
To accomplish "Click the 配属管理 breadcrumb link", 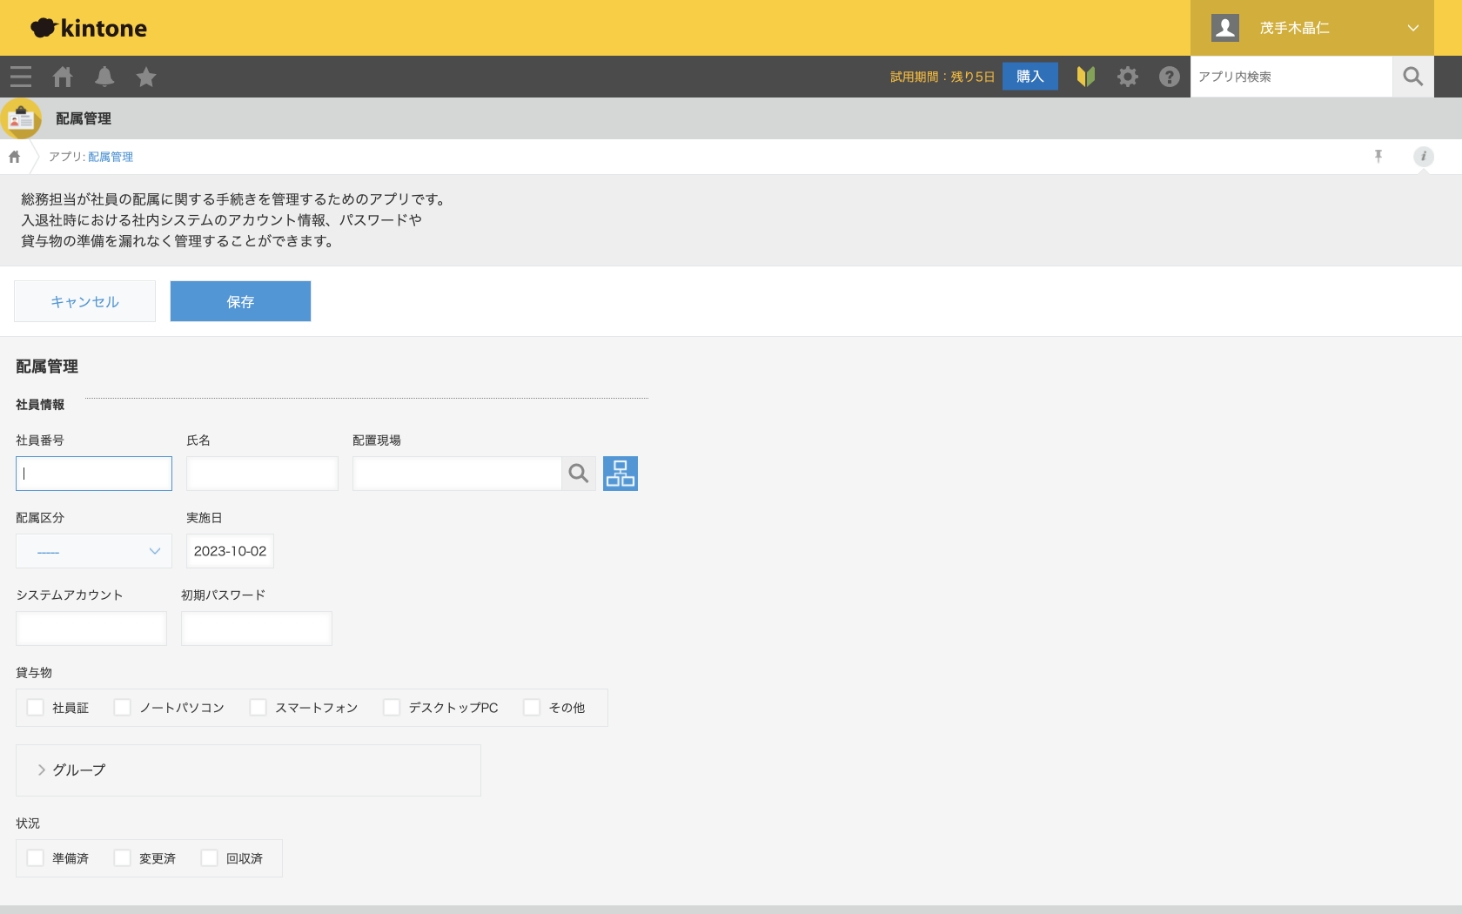I will pos(110,157).
